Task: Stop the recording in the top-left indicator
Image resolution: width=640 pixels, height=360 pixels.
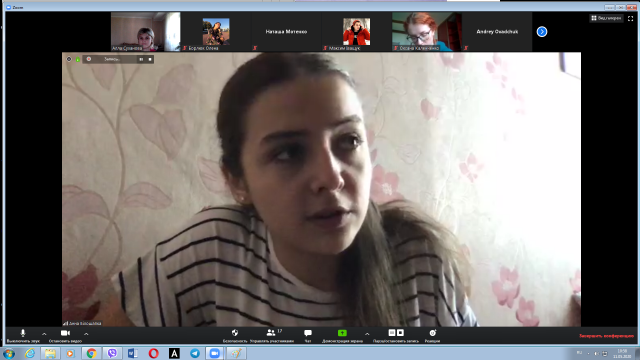Action: pyautogui.click(x=150, y=60)
